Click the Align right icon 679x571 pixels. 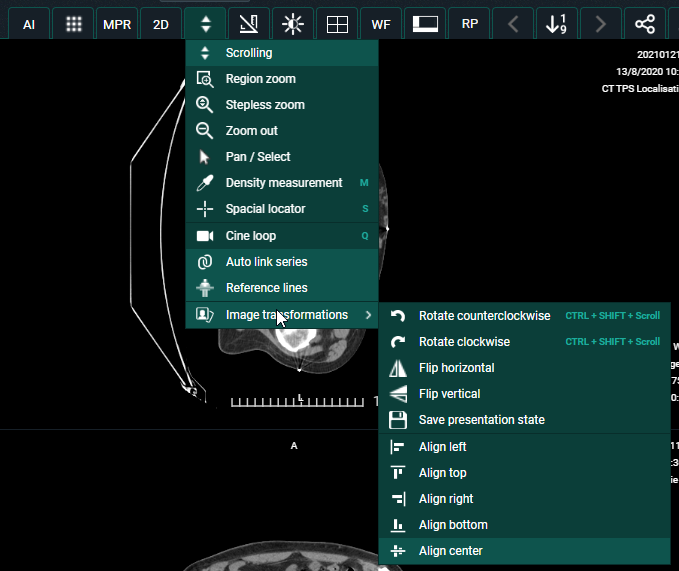[x=399, y=499]
